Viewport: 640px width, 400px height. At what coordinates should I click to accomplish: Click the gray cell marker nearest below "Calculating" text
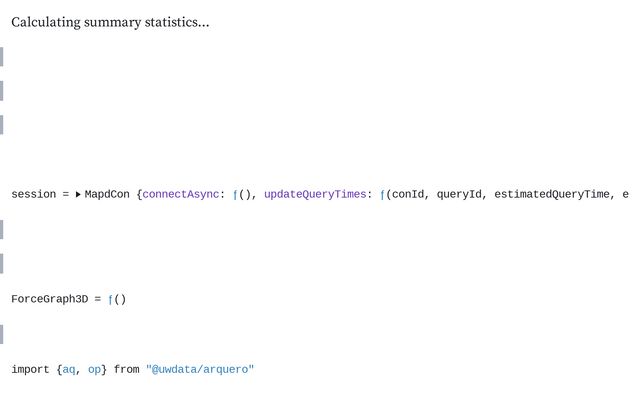point(2,56)
